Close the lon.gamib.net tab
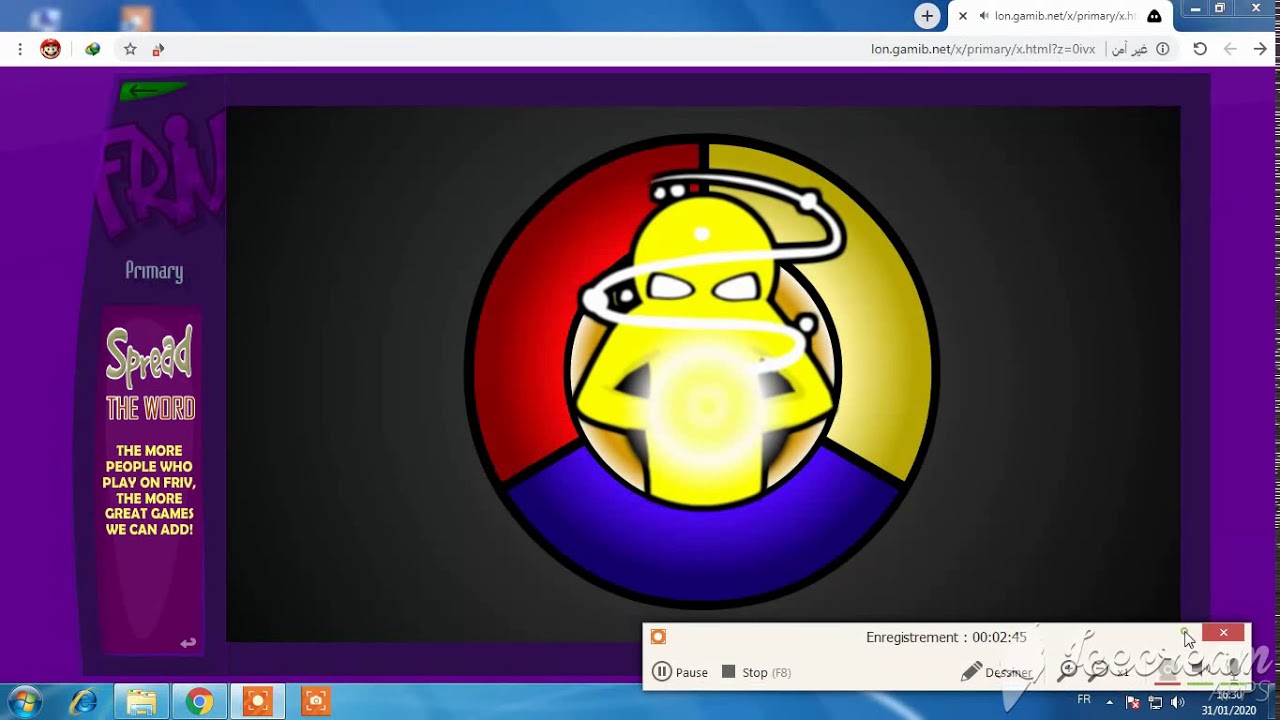 [963, 16]
